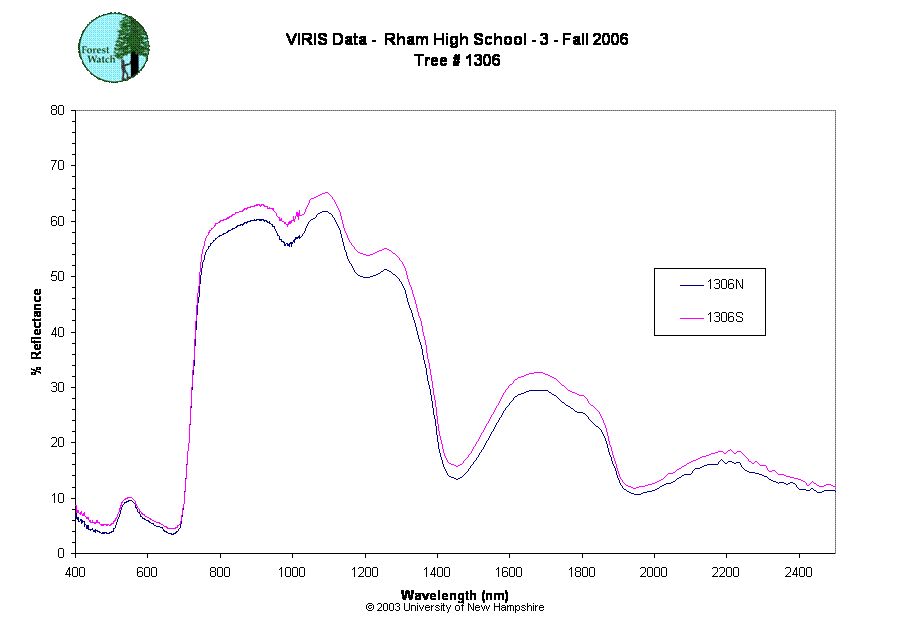911x623 pixels.
Task: Select the chart title's first line
Action: tap(456, 40)
